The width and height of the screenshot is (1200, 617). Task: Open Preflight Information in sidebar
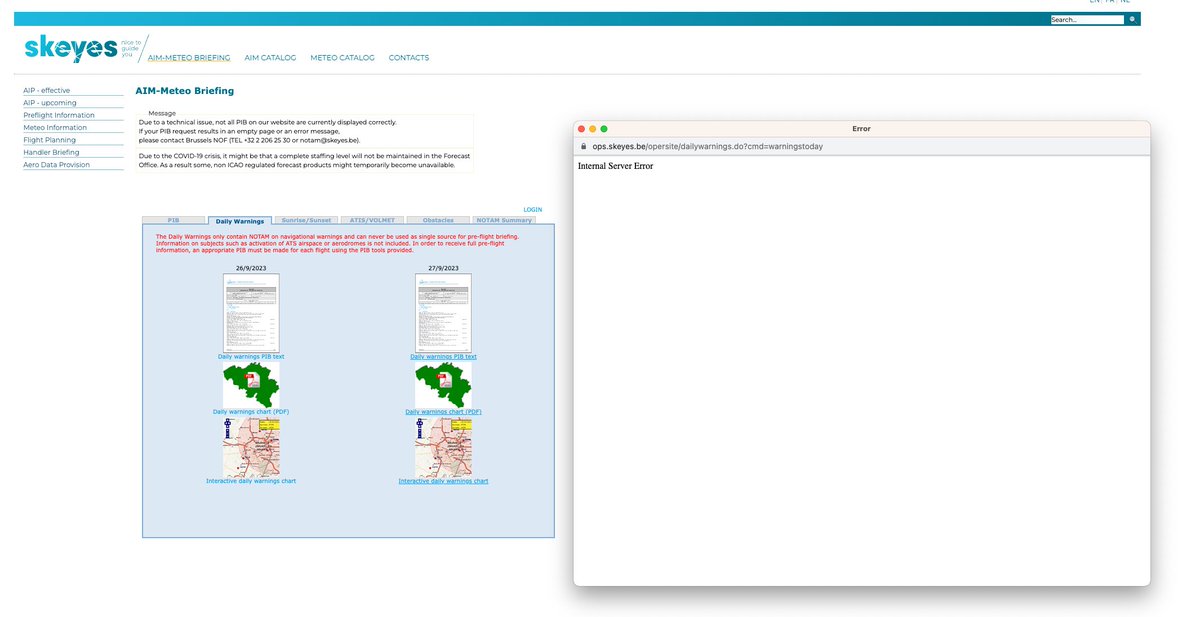[x=59, y=115]
